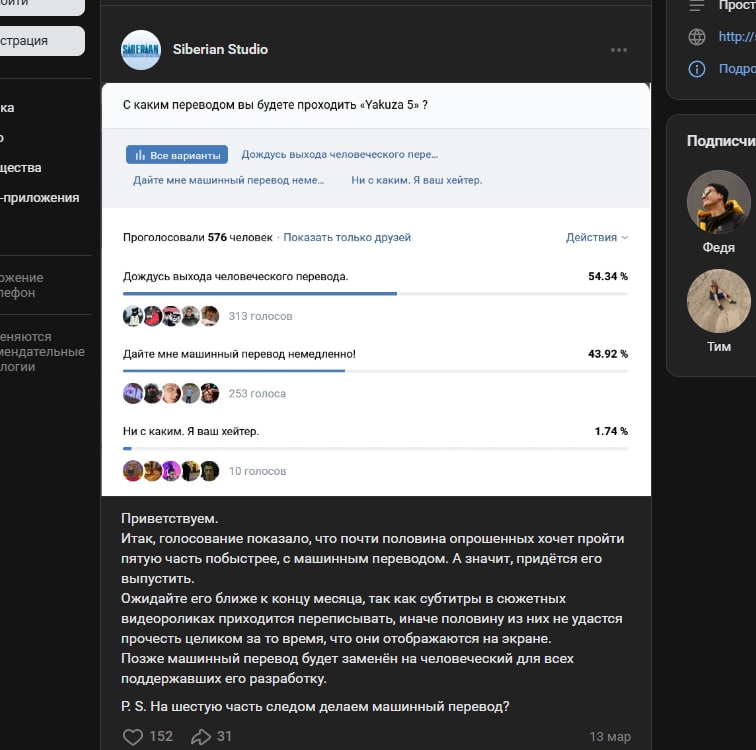The width and height of the screenshot is (756, 750).
Task: Switch to 'Ни с каким. Я ваш хейтер.' tab
Action: [417, 180]
